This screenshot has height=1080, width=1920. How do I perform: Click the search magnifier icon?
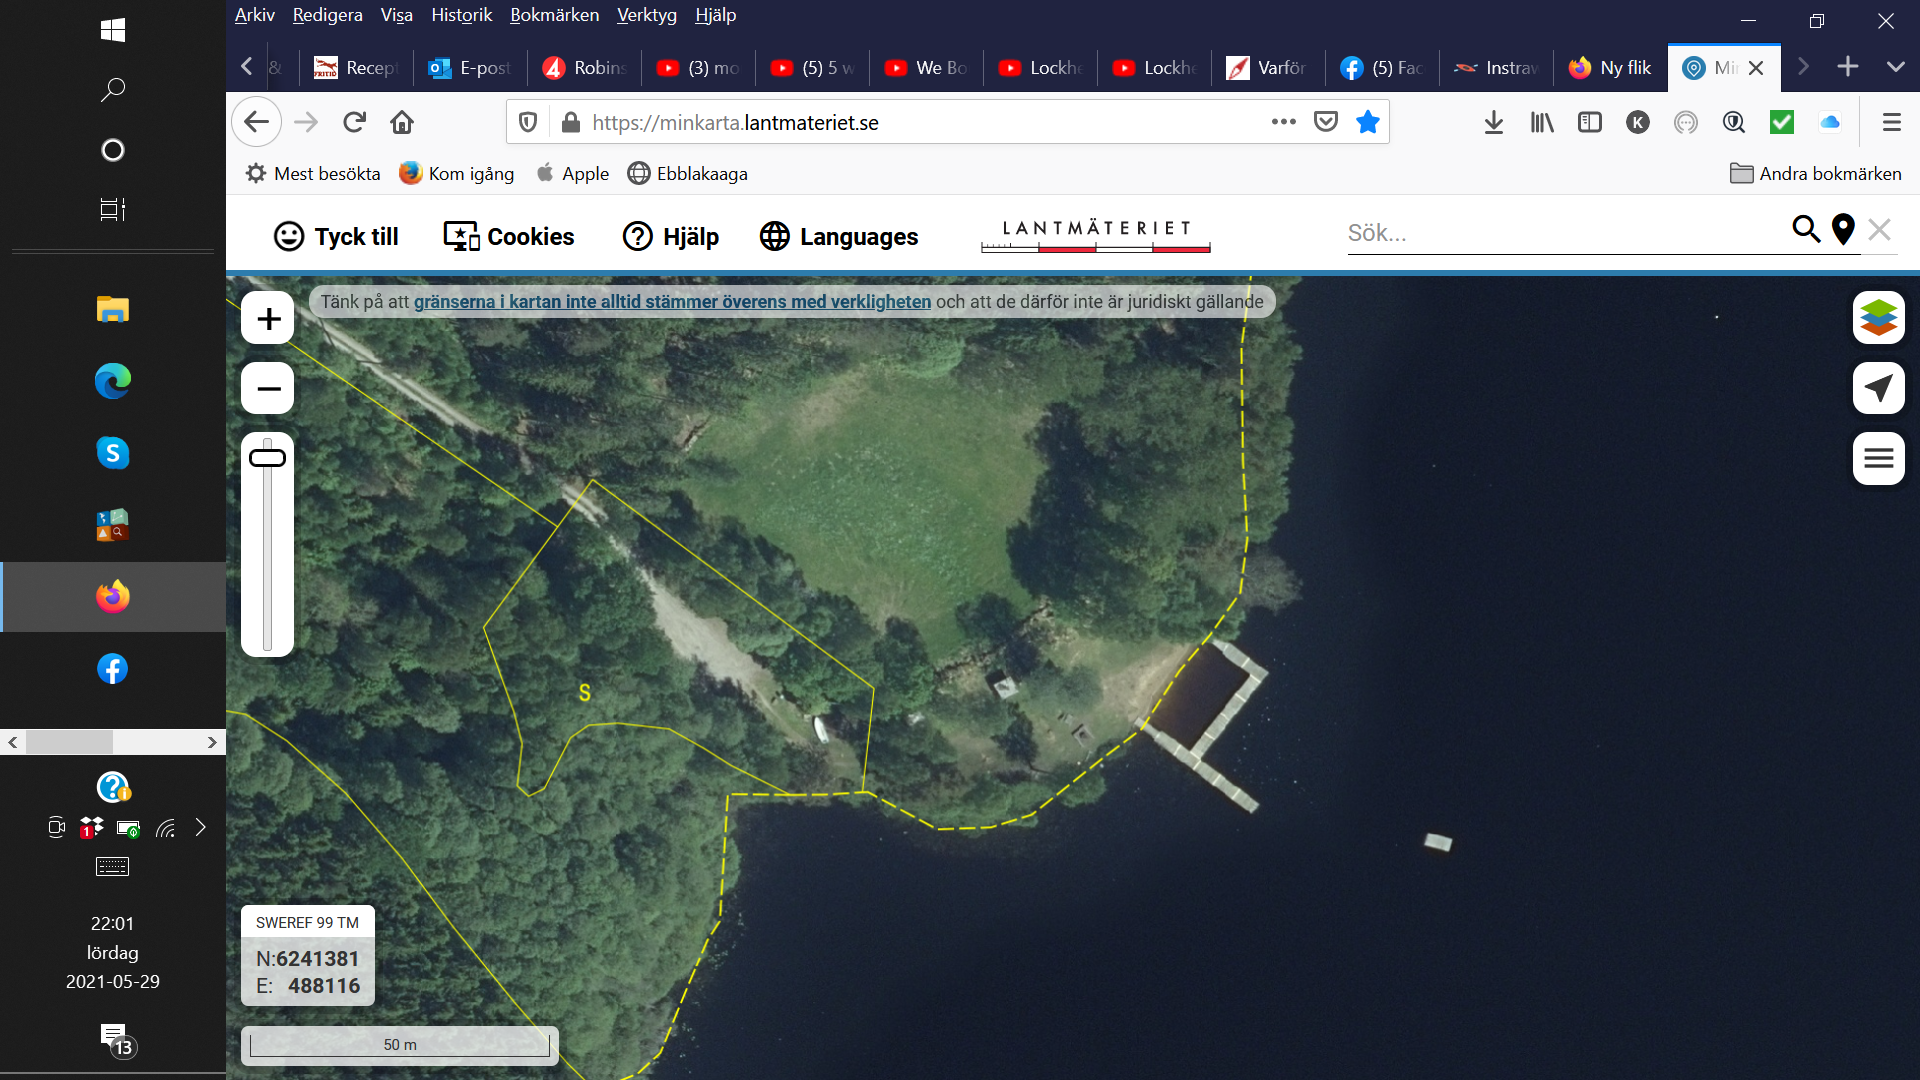point(1805,230)
